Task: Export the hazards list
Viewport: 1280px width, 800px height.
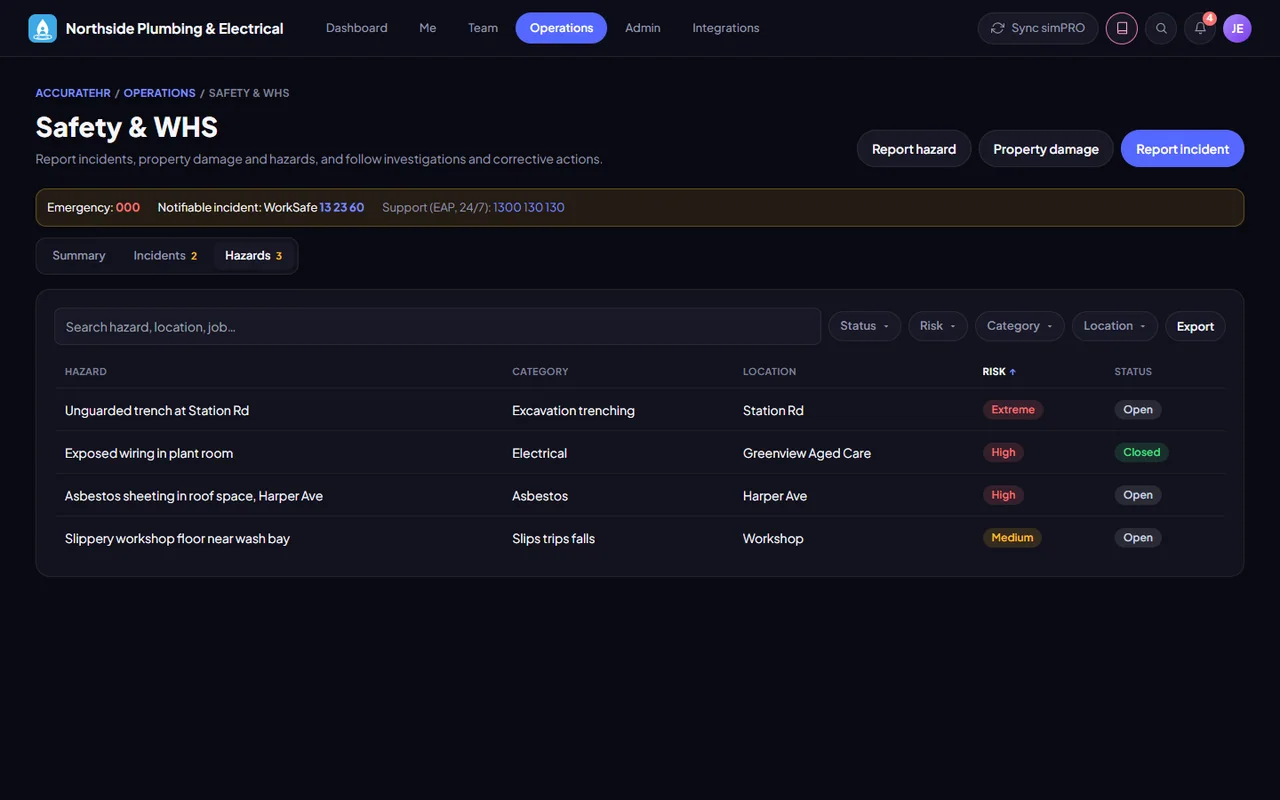Action: (x=1195, y=326)
